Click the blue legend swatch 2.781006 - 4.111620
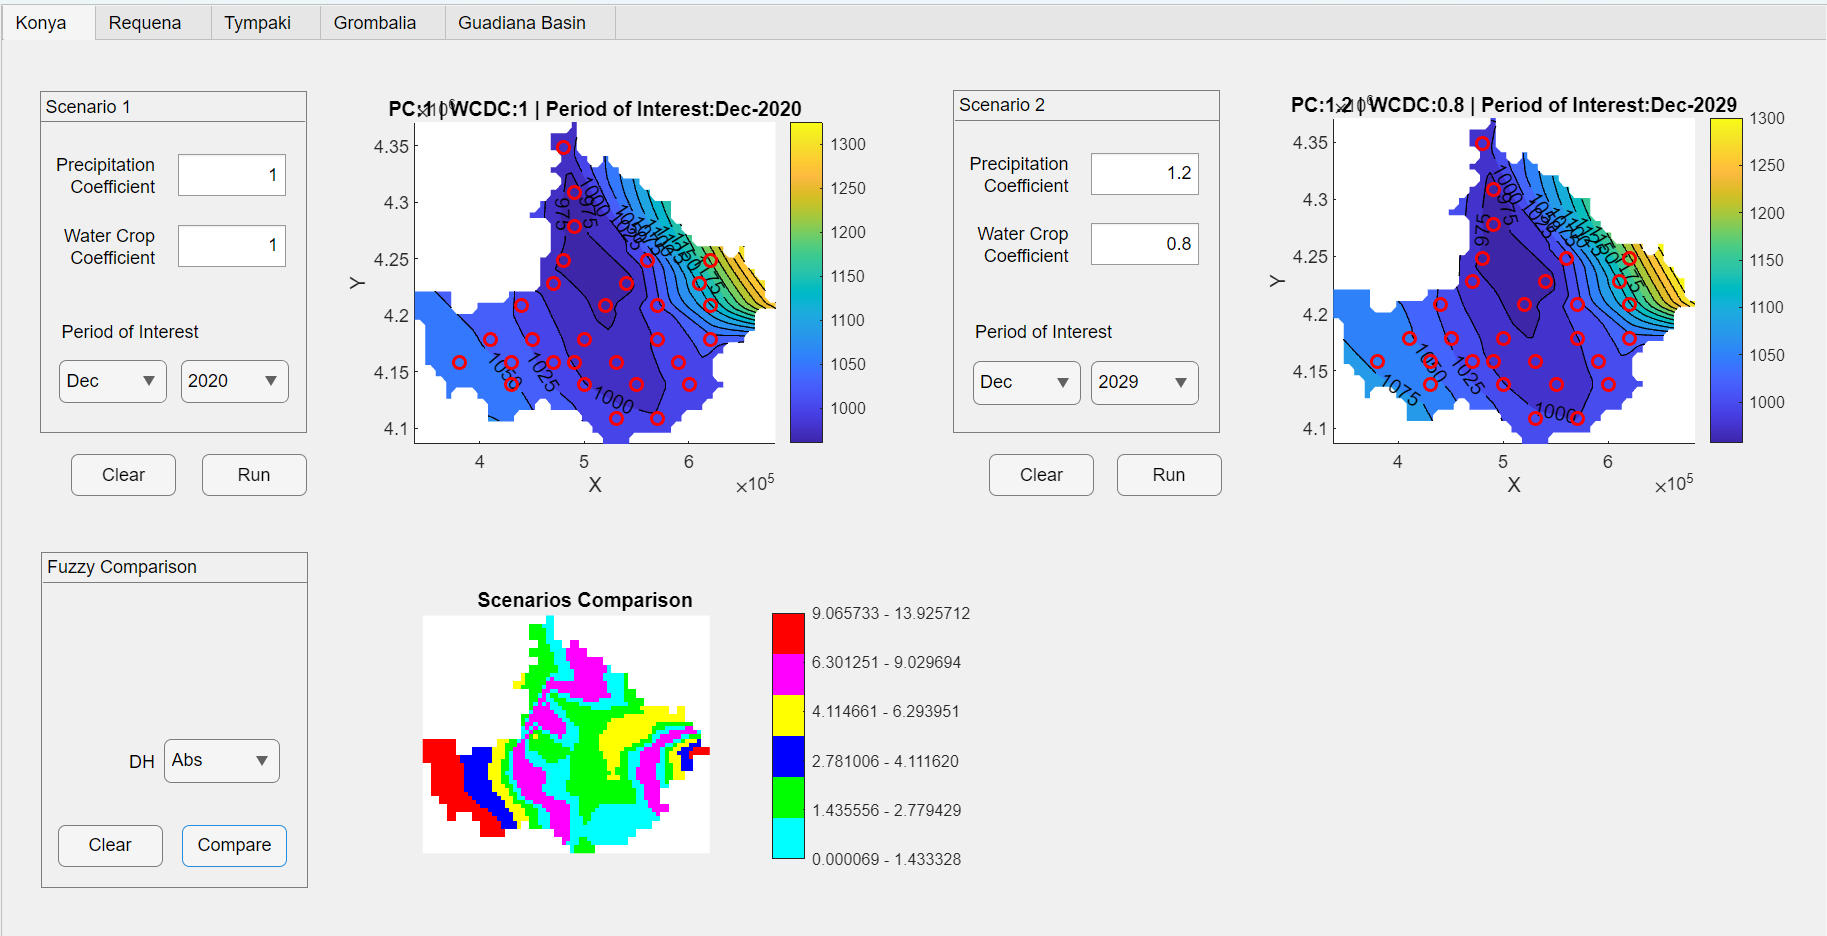 point(788,756)
